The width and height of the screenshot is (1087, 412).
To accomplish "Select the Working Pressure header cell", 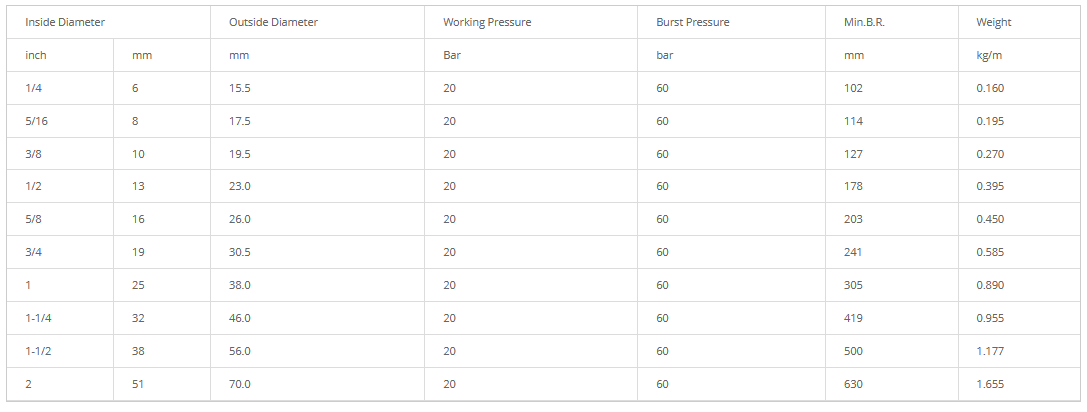I will [x=487, y=22].
